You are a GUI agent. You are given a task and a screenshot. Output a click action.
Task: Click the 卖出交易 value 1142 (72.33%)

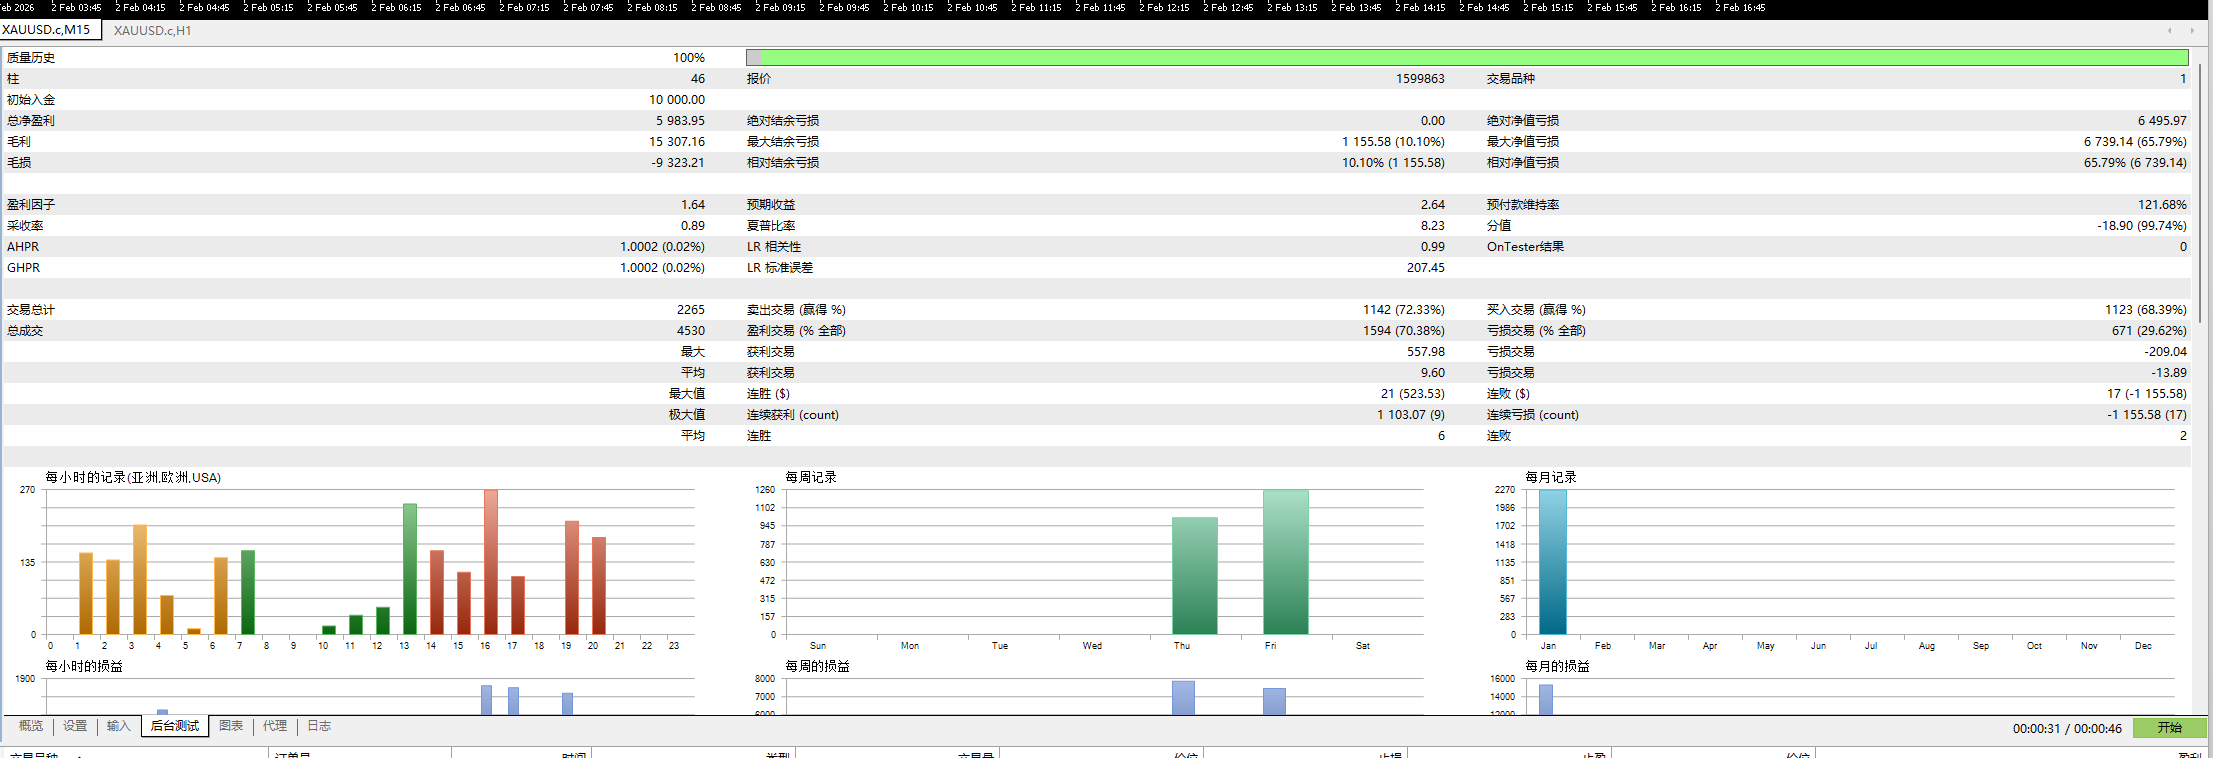coord(1404,310)
